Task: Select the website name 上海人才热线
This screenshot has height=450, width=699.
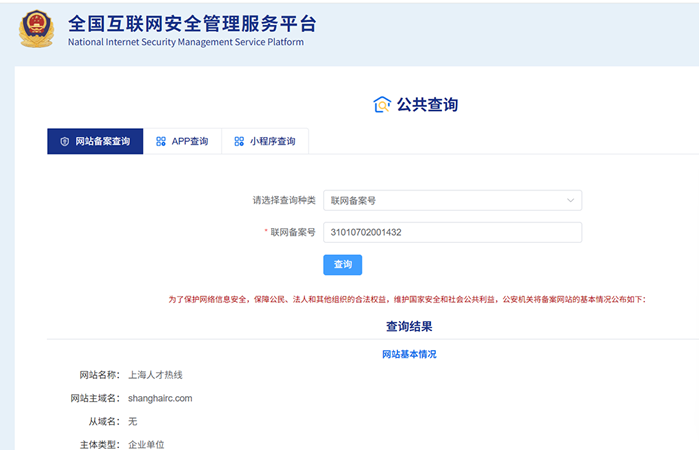Action: tap(155, 375)
